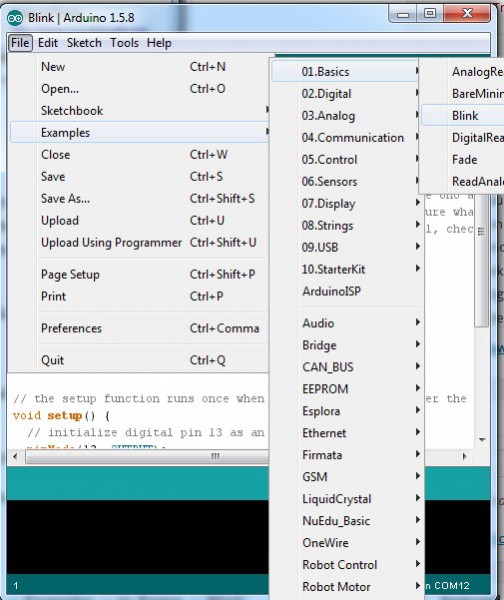The height and width of the screenshot is (600, 504).
Task: Choose New from the File menu
Action: 139,67
